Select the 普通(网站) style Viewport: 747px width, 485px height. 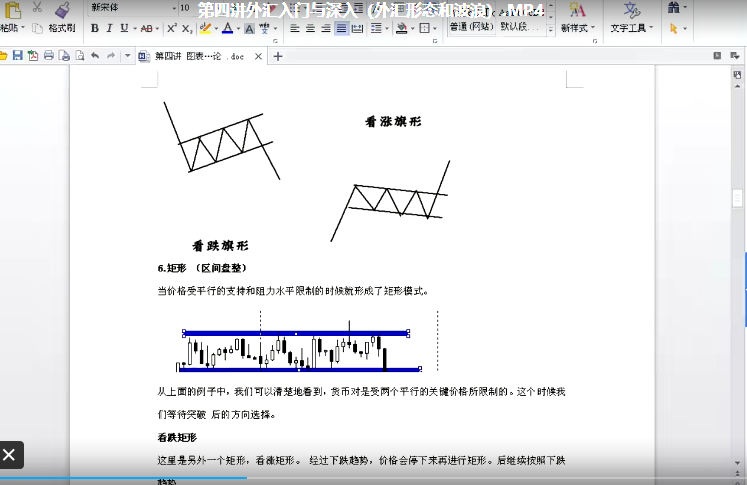point(472,27)
